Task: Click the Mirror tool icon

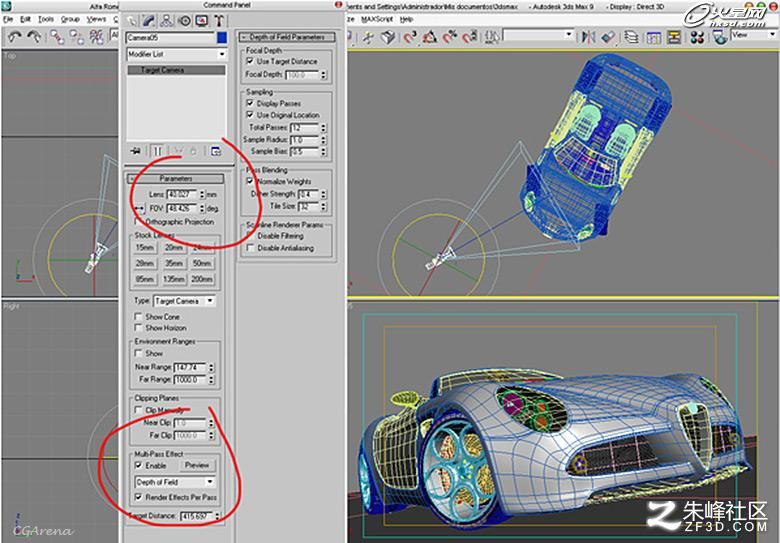Action: (x=588, y=37)
